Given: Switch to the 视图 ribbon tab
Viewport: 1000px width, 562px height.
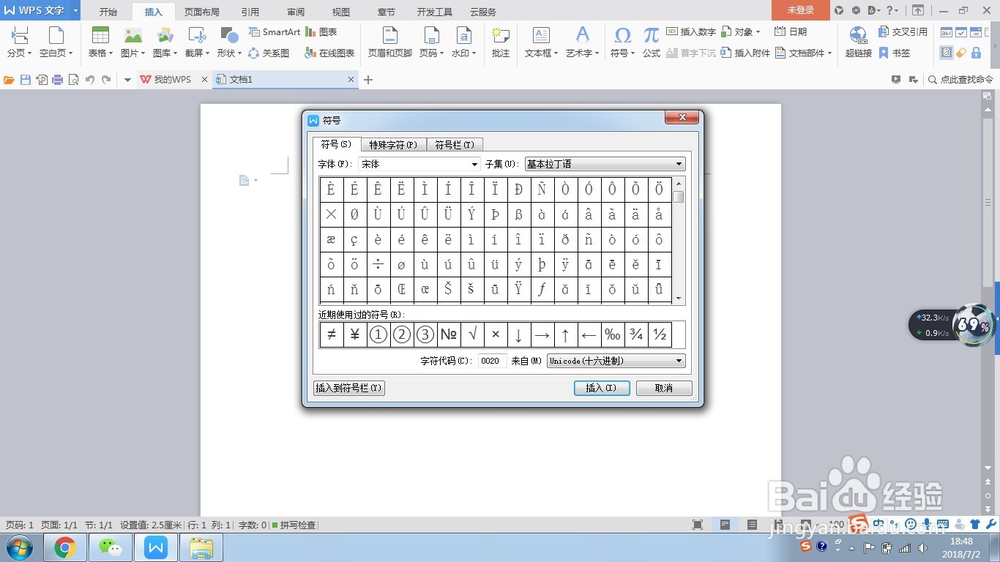Looking at the screenshot, I should click(x=341, y=11).
